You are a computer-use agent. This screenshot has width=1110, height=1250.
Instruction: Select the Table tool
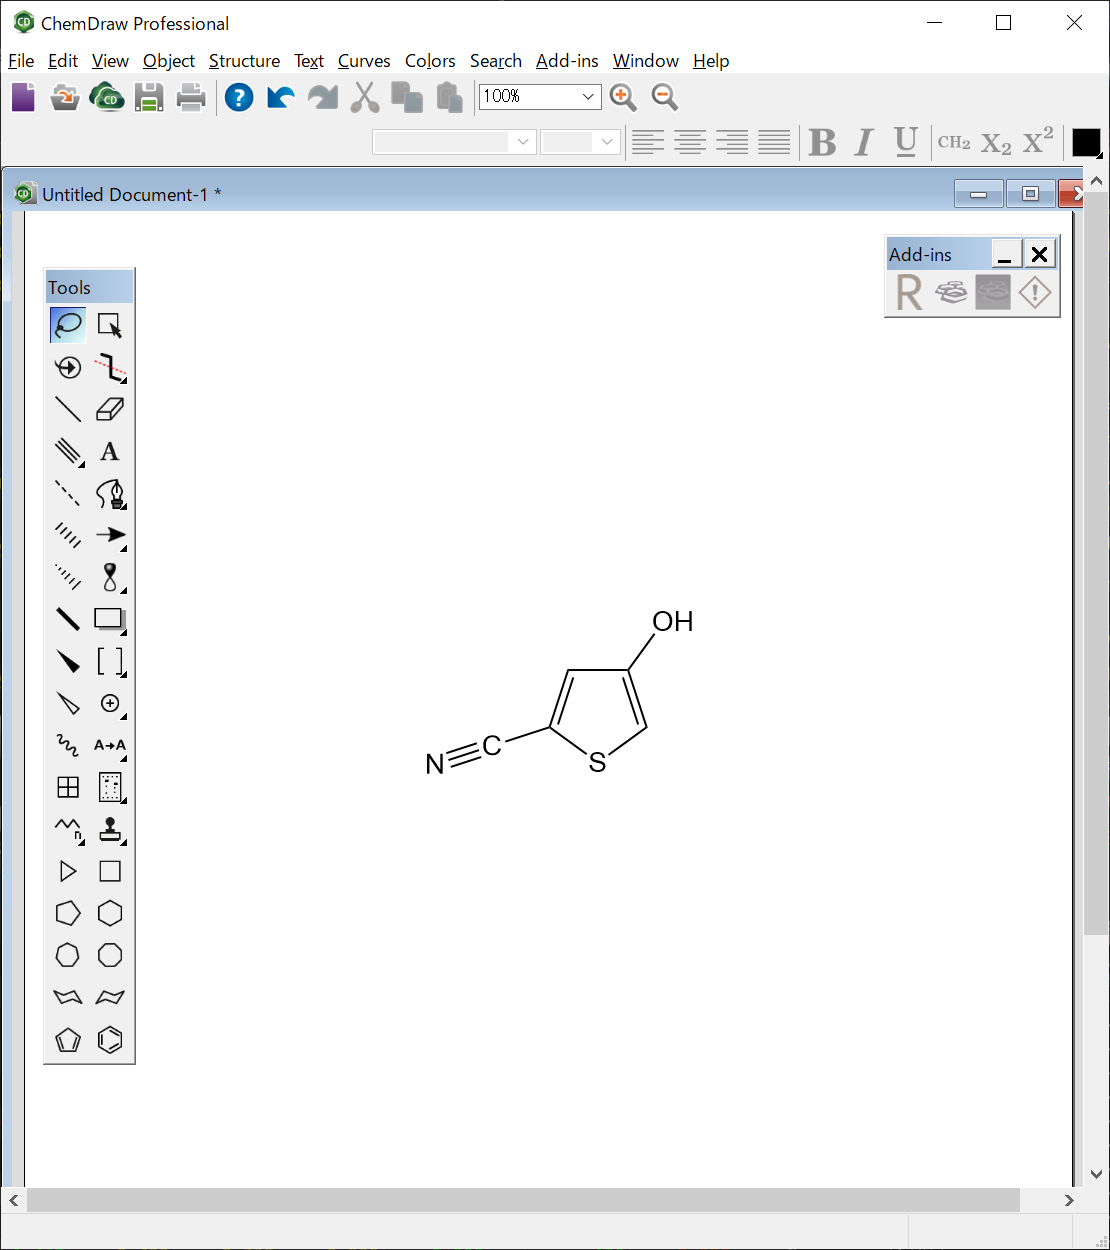coord(67,787)
